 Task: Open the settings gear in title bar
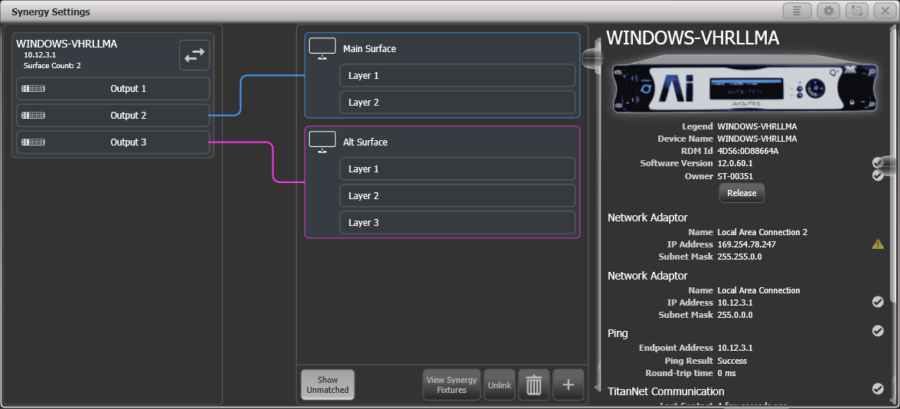click(828, 11)
